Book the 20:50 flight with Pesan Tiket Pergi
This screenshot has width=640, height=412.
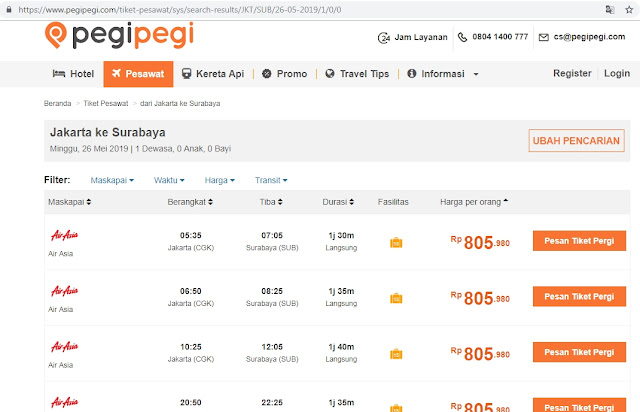(579, 405)
